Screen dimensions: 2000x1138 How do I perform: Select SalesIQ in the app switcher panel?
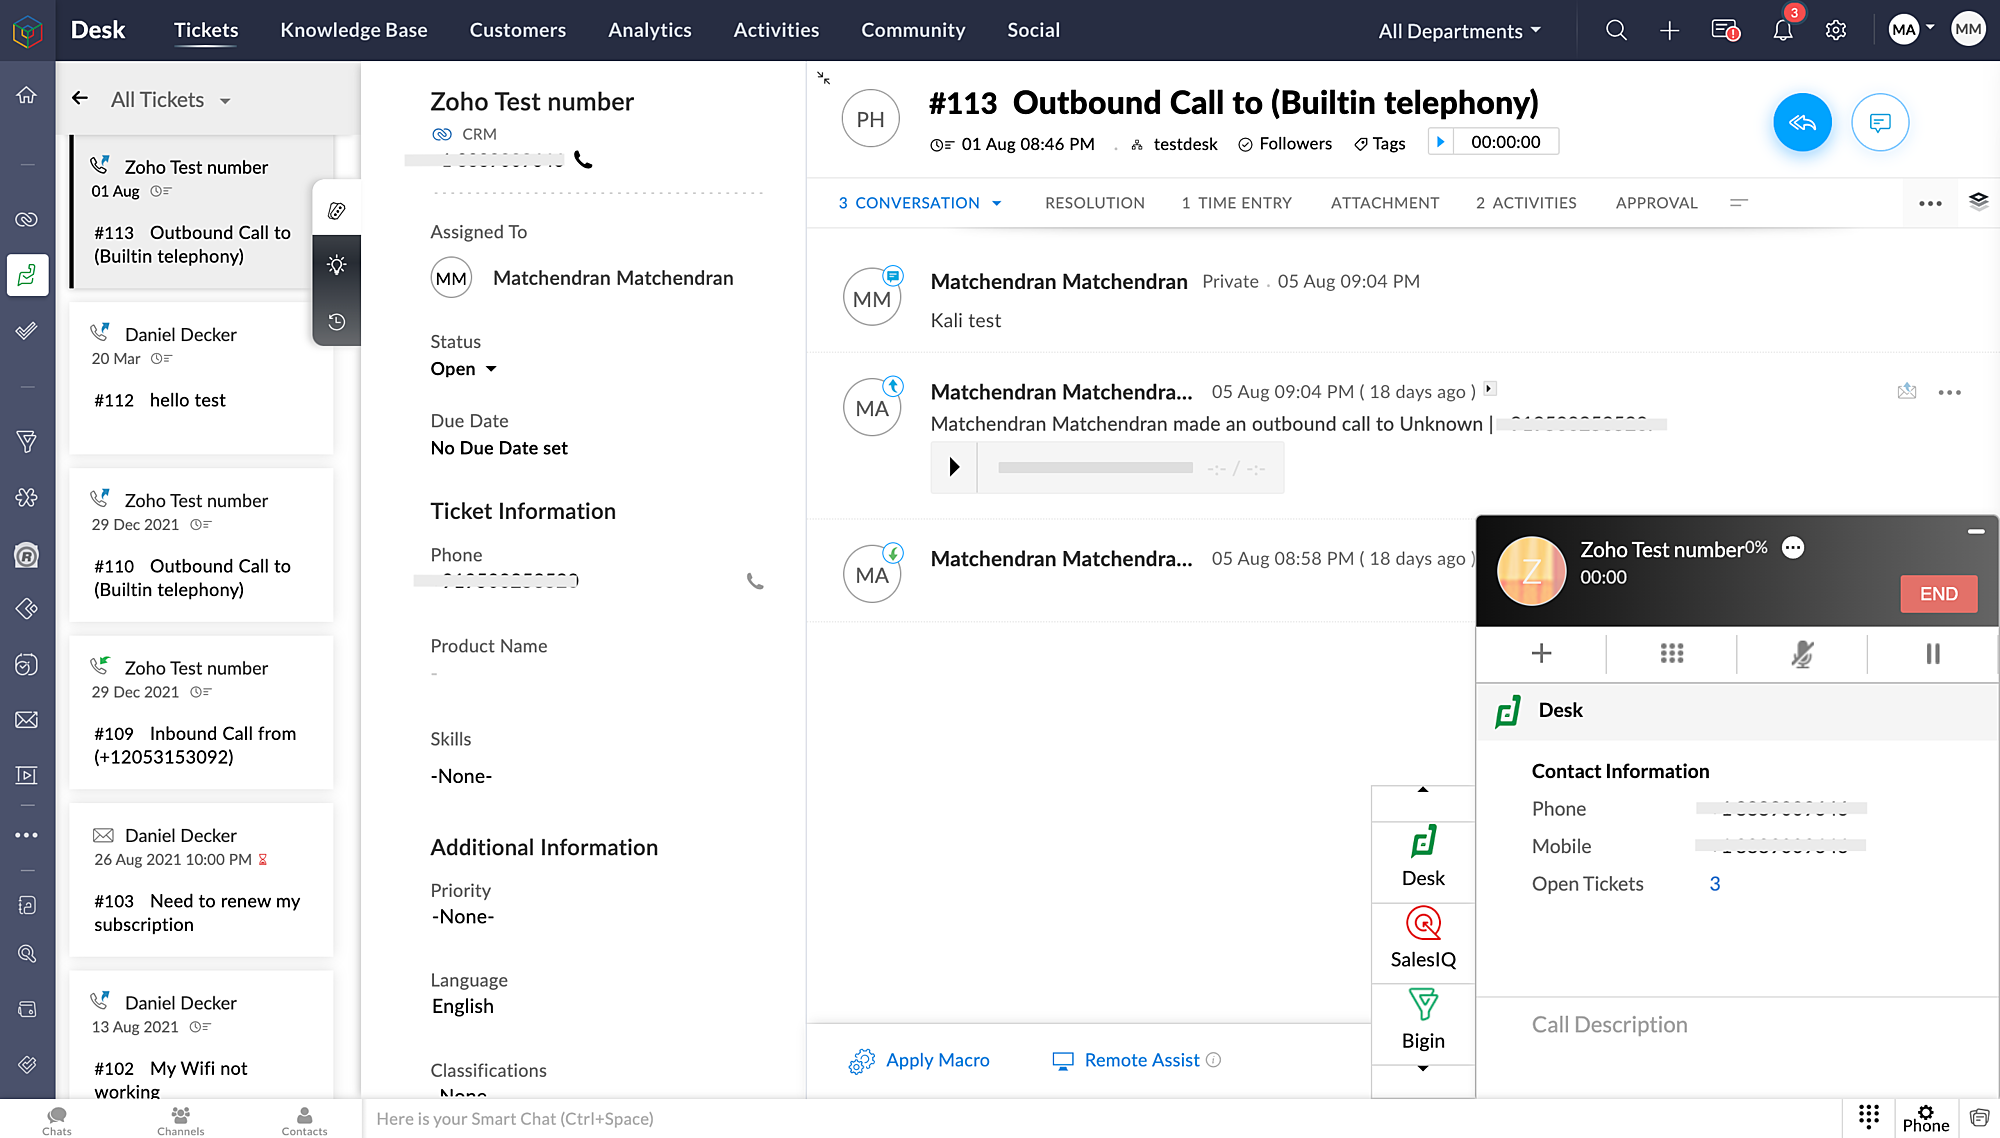click(1422, 938)
